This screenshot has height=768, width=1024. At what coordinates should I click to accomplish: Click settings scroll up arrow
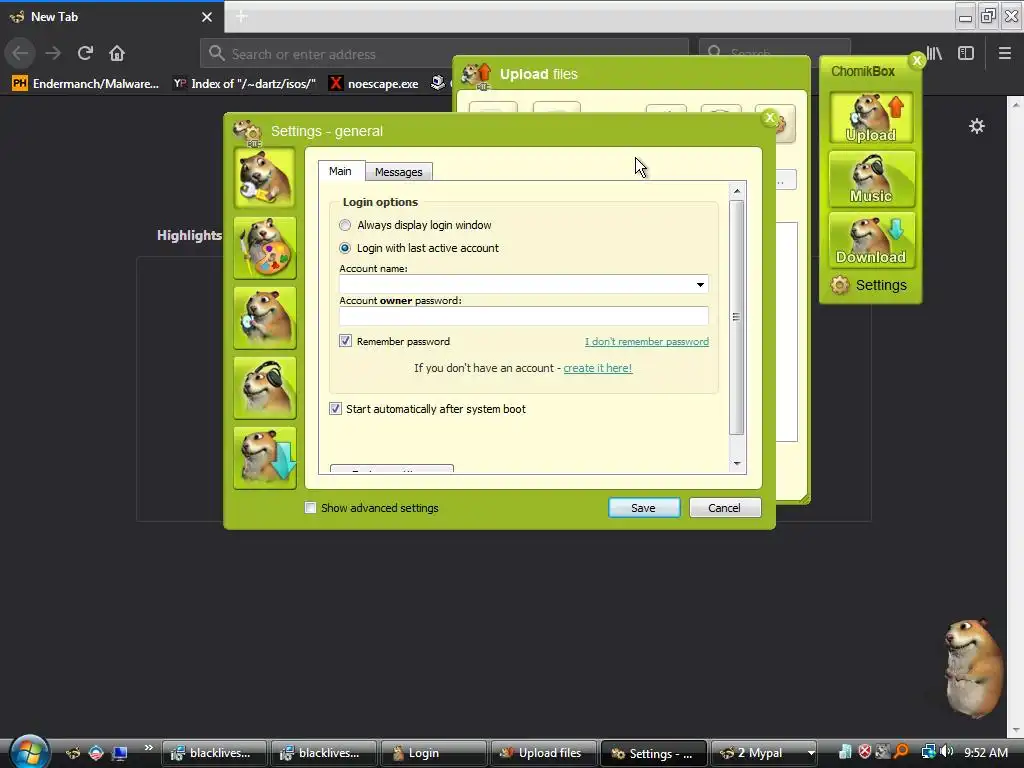[737, 191]
